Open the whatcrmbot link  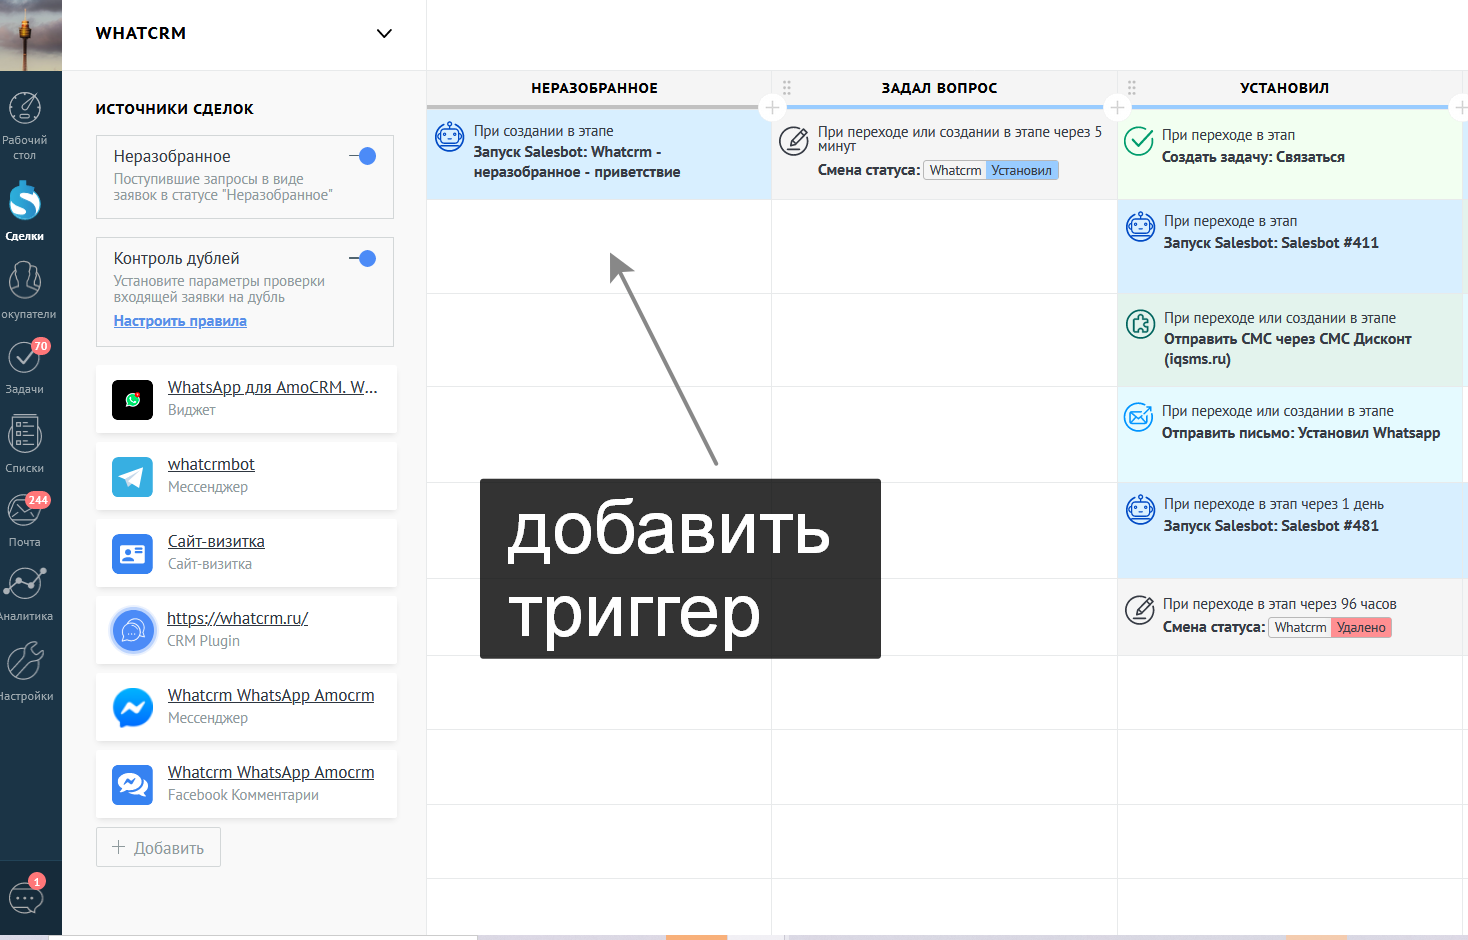click(211, 464)
